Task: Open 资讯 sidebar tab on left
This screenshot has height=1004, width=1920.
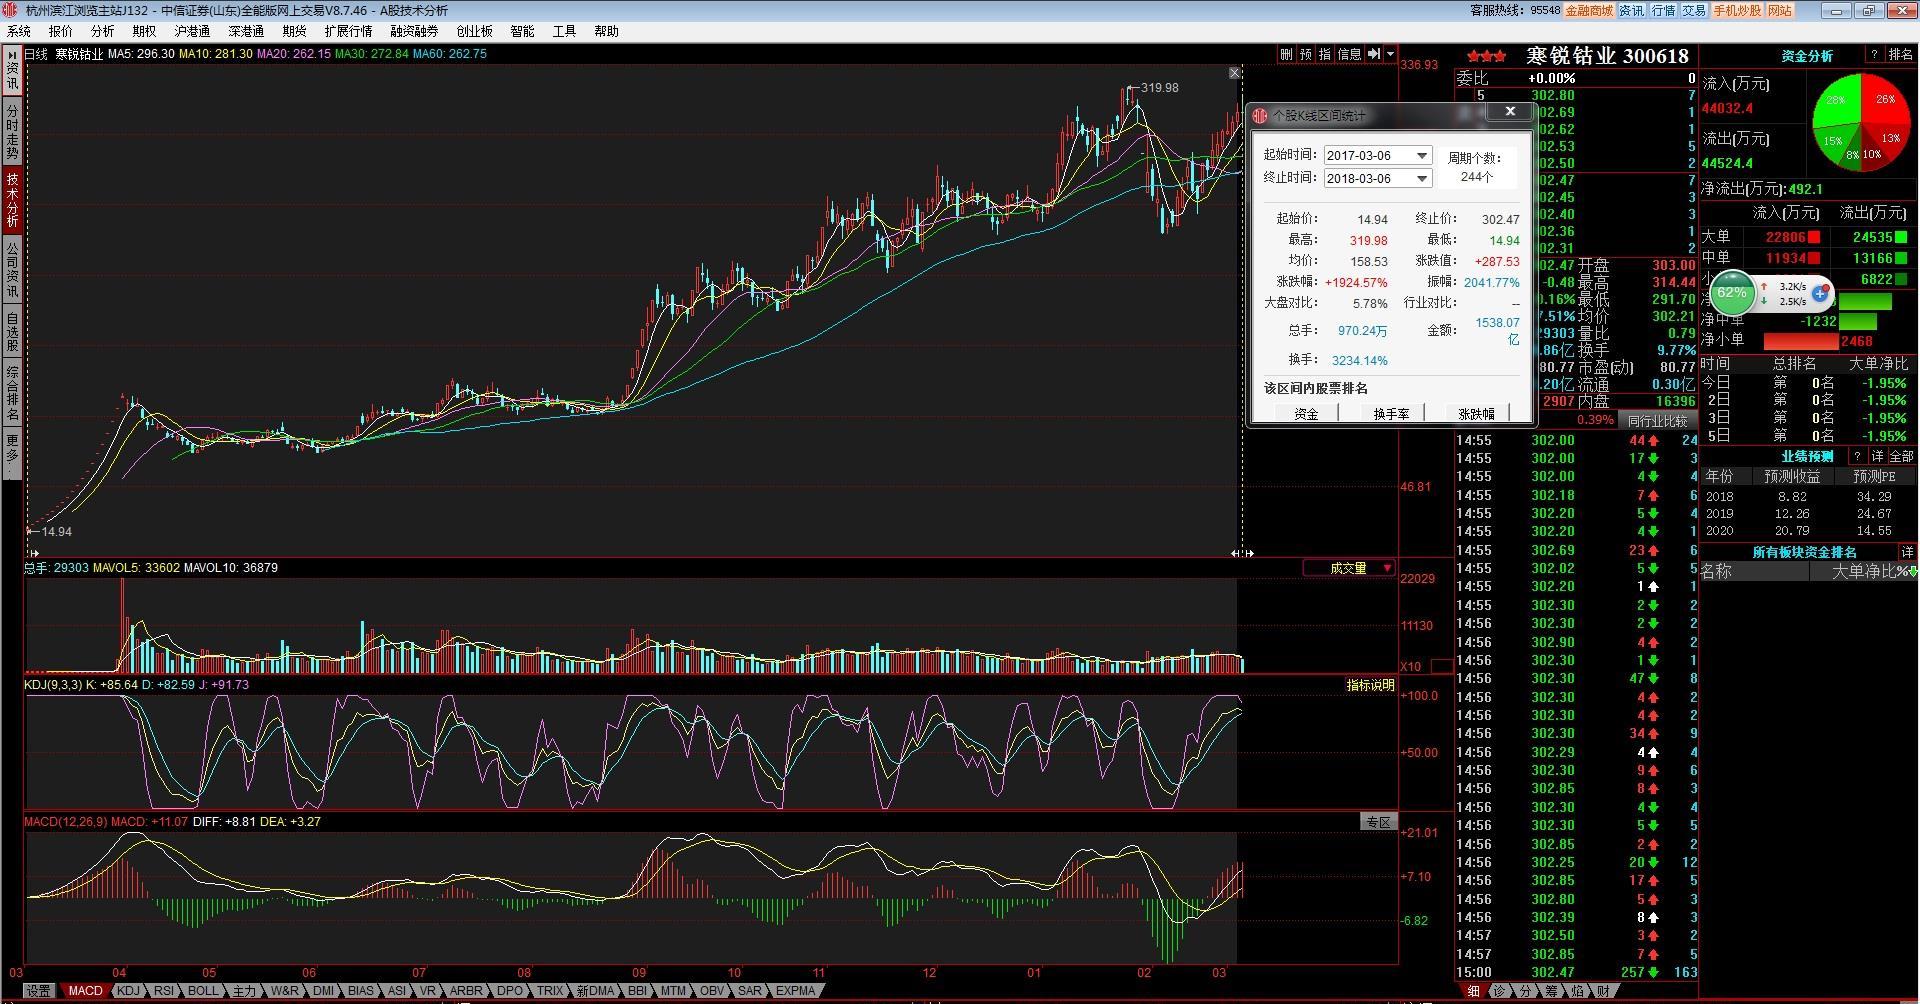Action: point(12,70)
